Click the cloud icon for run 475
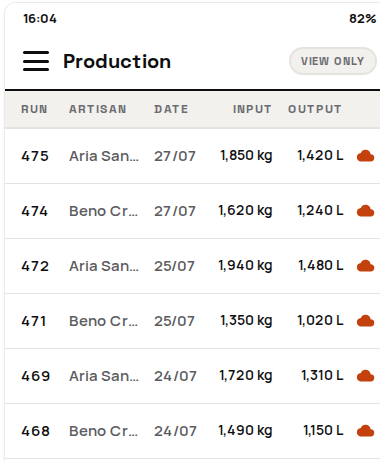This screenshot has width=380, height=461. pos(365,156)
